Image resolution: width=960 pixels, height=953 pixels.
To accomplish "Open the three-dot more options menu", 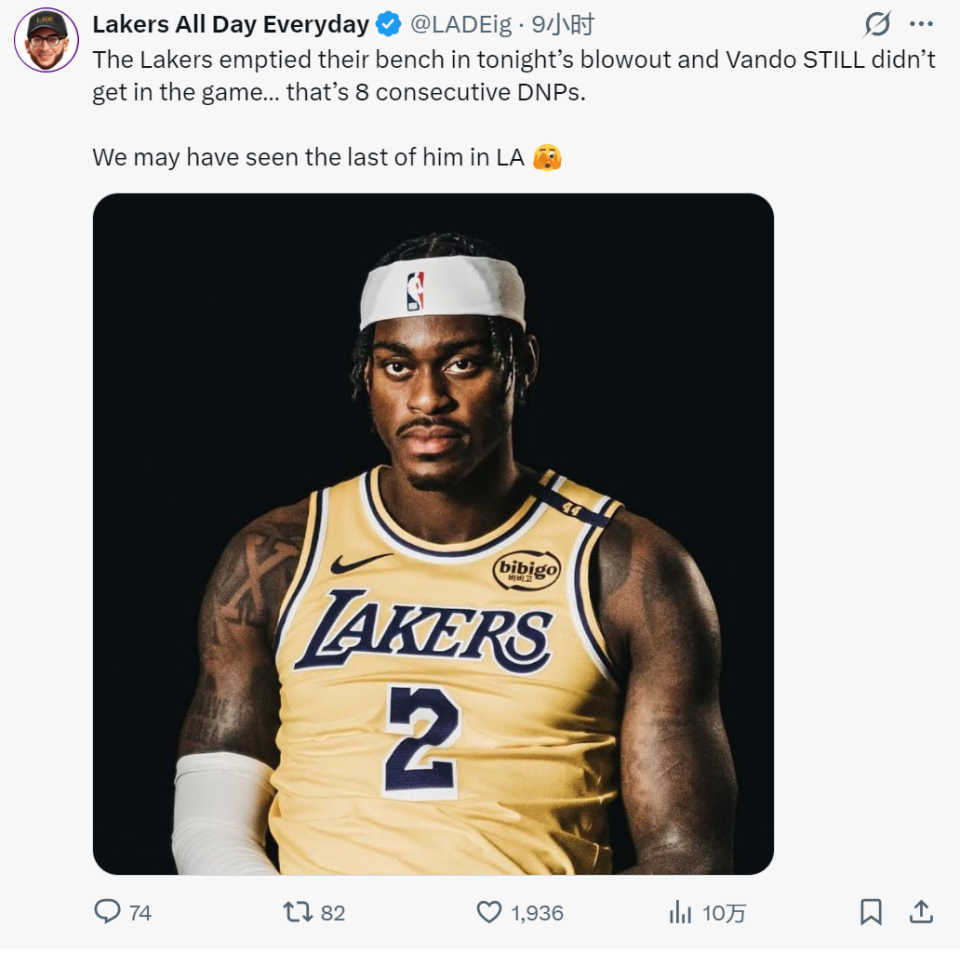I will pyautogui.click(x=921, y=24).
